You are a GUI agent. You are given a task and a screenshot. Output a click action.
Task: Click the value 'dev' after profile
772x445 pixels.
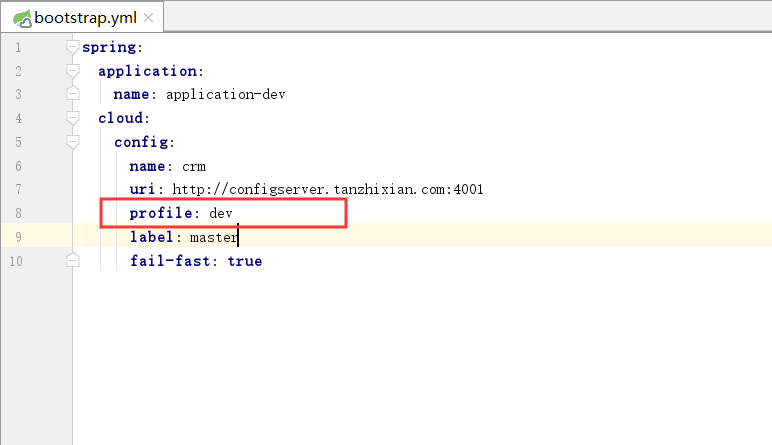[x=221, y=213]
